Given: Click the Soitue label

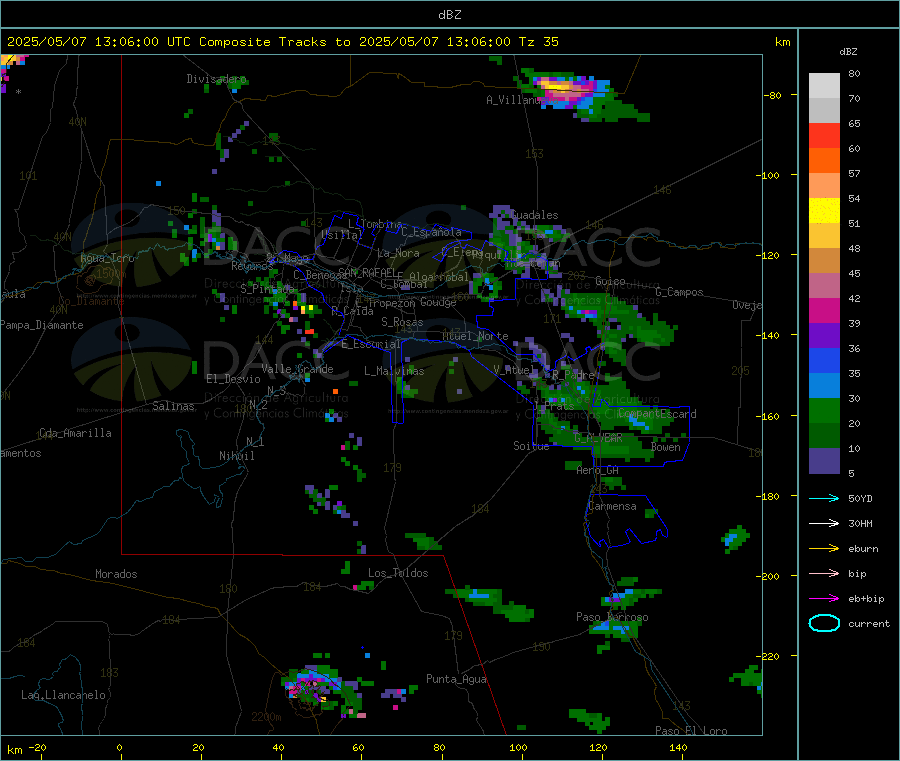Looking at the screenshot, I should pyautogui.click(x=531, y=446).
